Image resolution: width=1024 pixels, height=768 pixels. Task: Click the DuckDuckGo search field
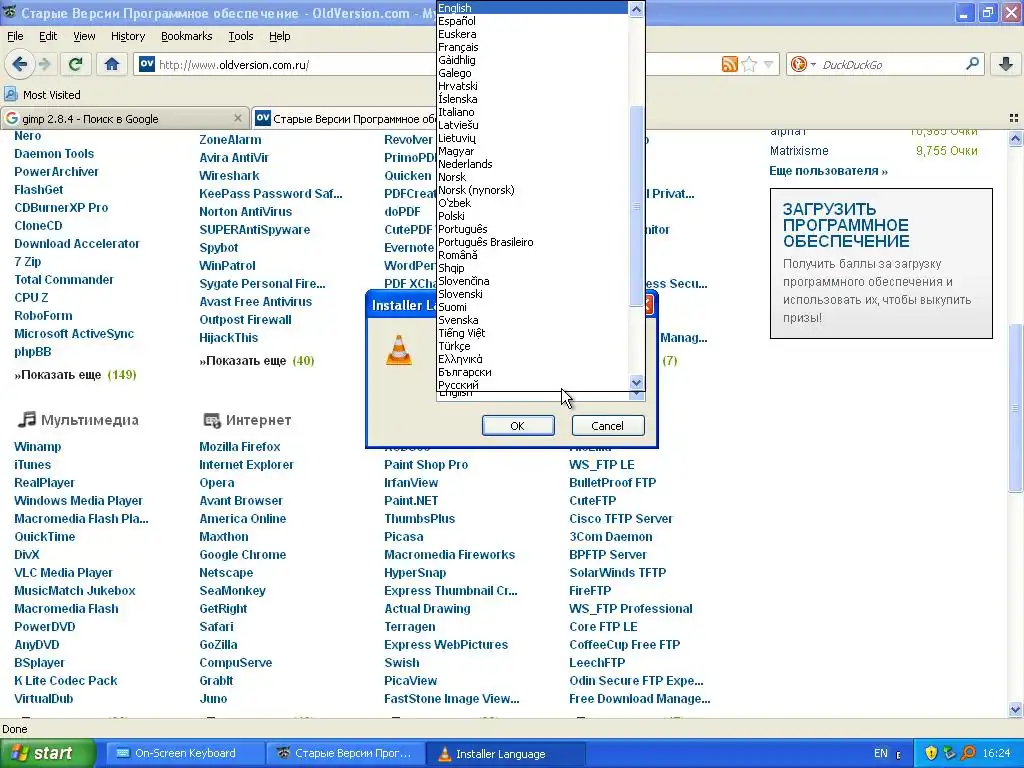[x=890, y=65]
